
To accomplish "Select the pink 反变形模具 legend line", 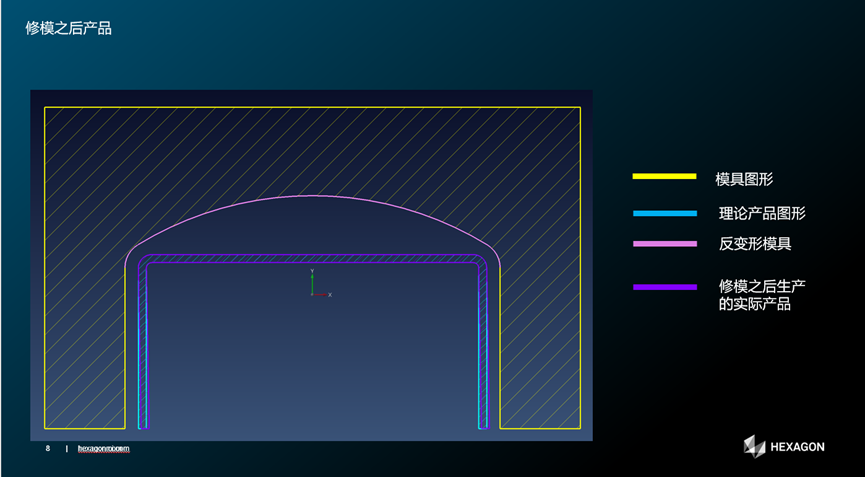I will click(x=664, y=244).
